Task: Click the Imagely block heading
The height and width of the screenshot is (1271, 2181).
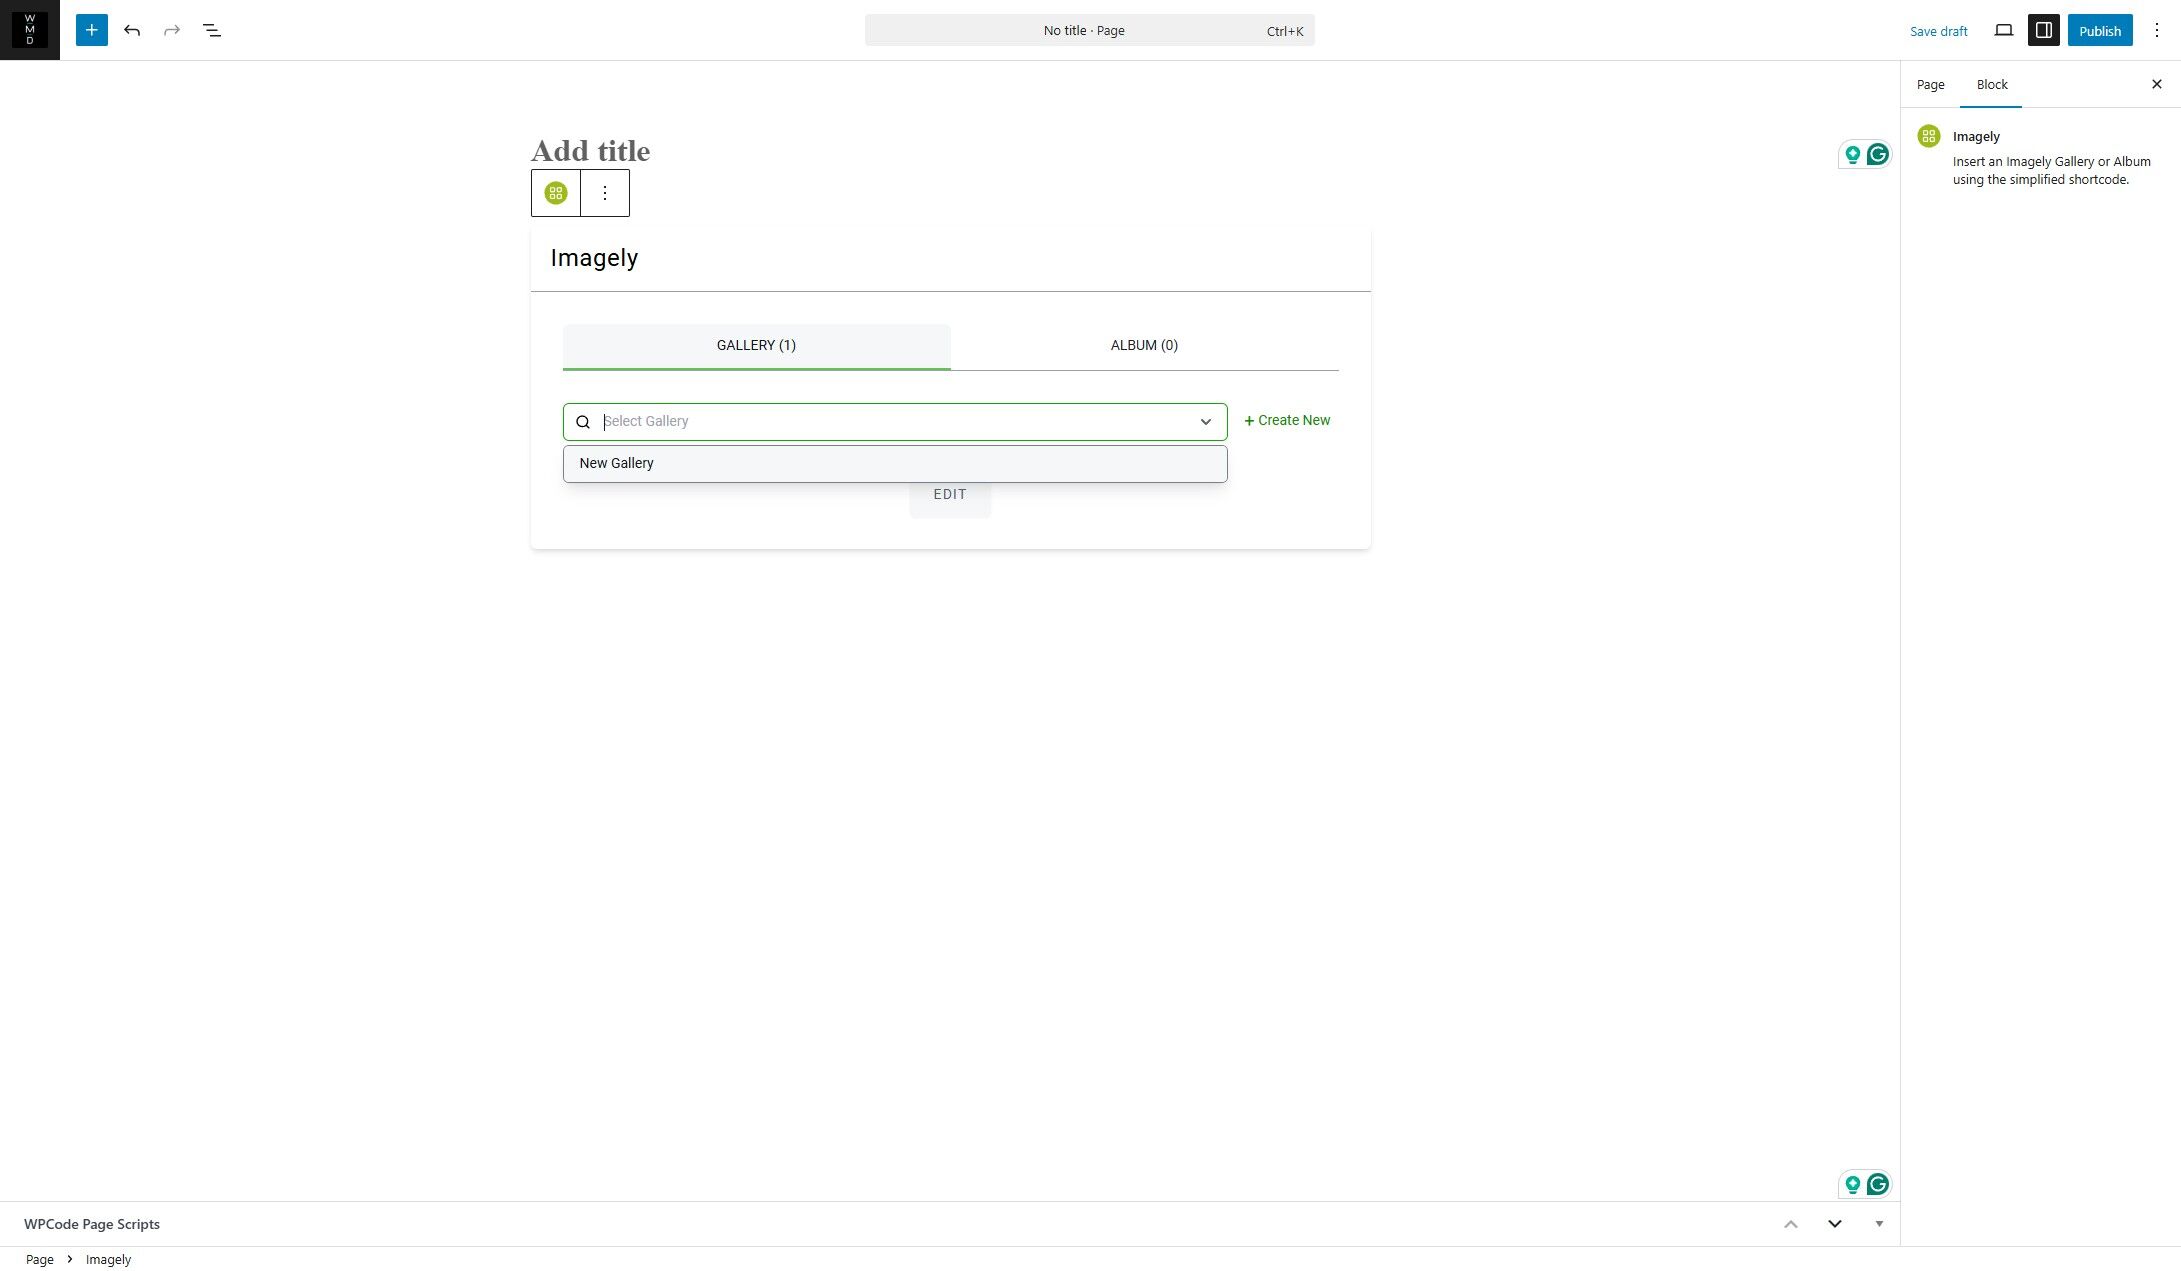Action: pos(594,258)
